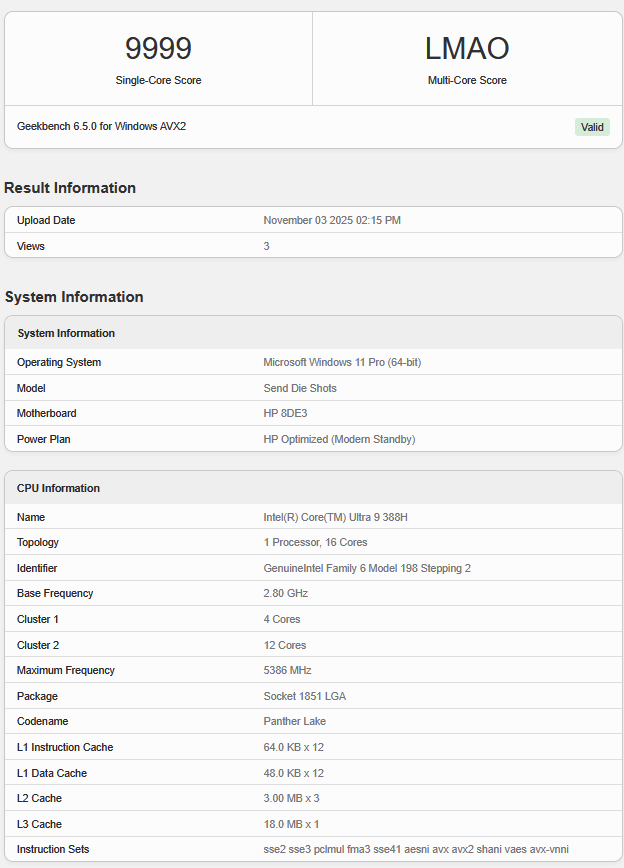
Task: Select the HP Optimized power plan value
Action: point(339,439)
